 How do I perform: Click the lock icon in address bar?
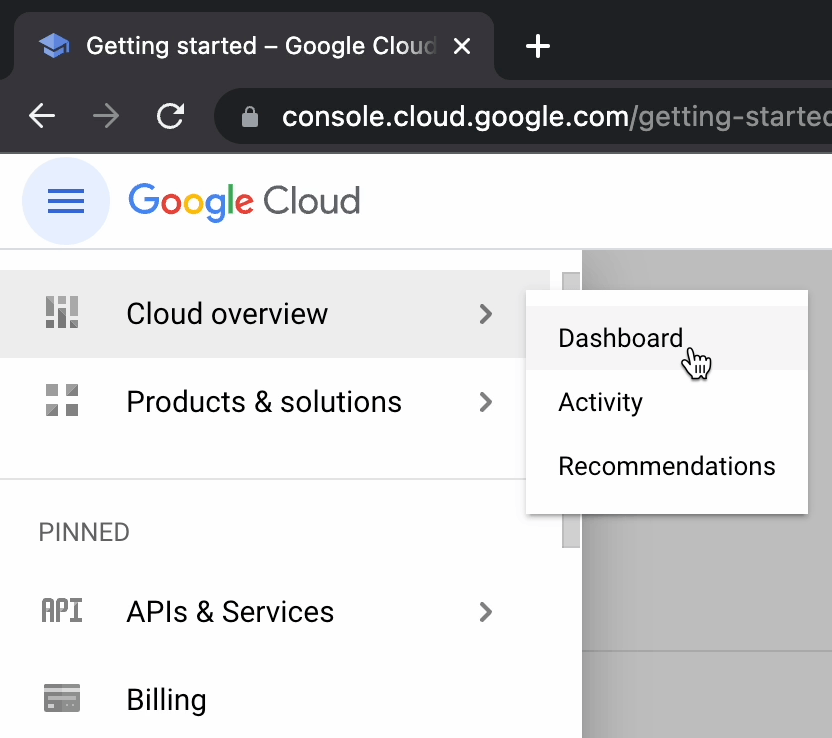(251, 118)
